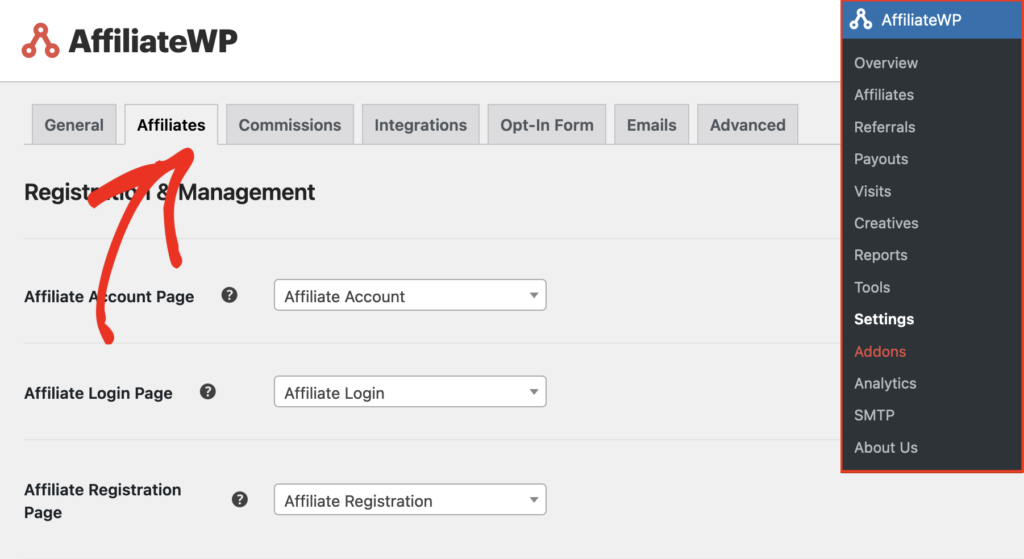Open help tooltip for Affiliate Login Page

(x=208, y=392)
